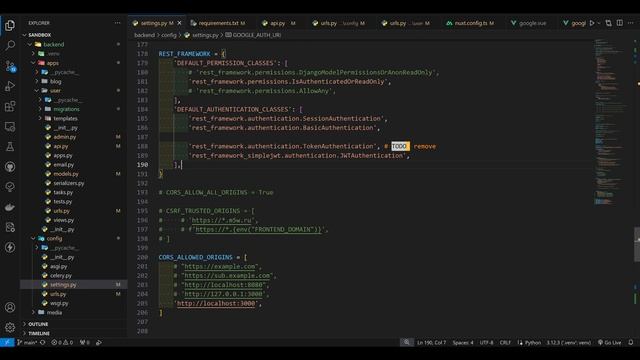Open the Testing flask view
640x360 pixels.
(10, 147)
